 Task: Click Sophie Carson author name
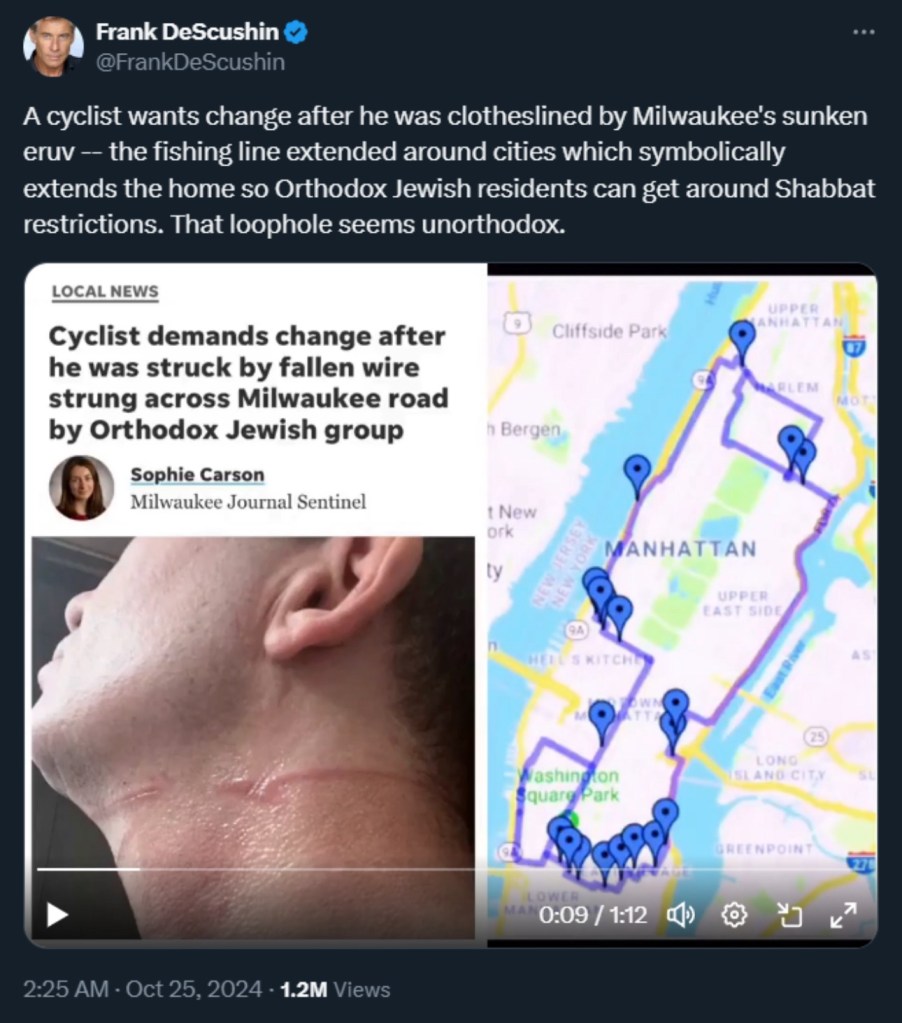198,474
